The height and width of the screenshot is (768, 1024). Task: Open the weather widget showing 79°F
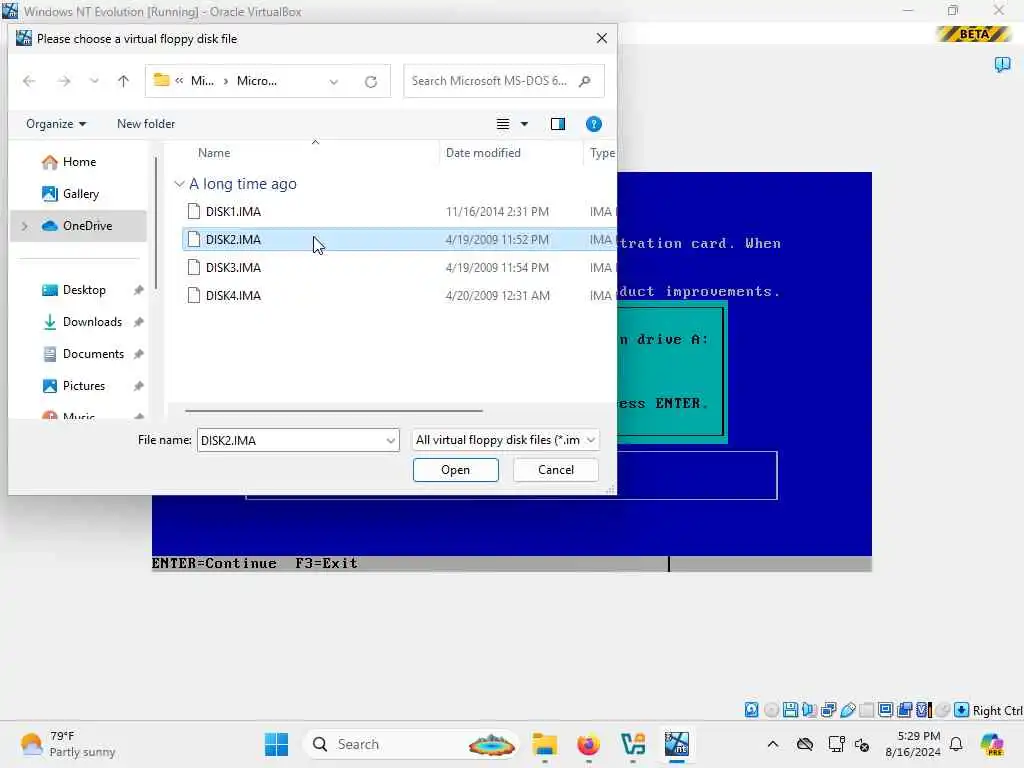[67, 744]
